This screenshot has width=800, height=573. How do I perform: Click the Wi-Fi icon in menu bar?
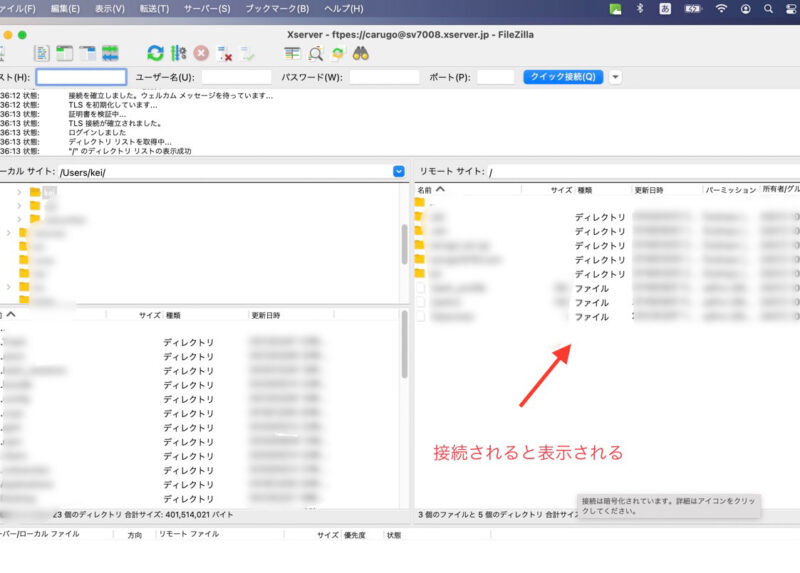[721, 9]
